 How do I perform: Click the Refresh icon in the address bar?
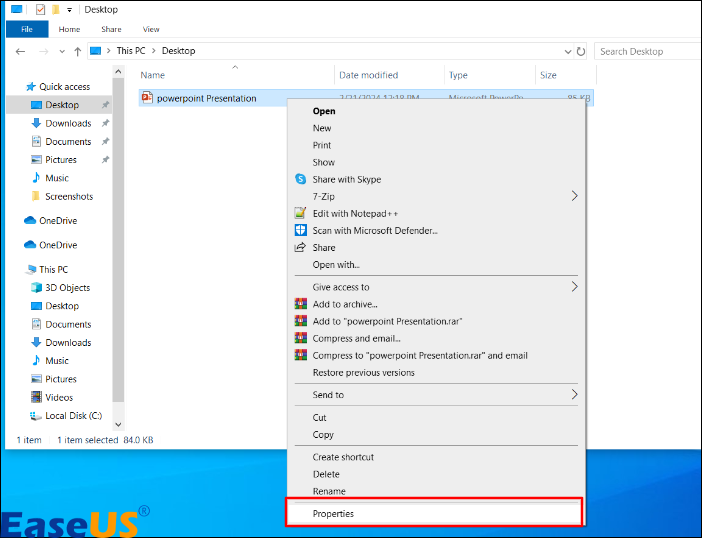coord(581,51)
